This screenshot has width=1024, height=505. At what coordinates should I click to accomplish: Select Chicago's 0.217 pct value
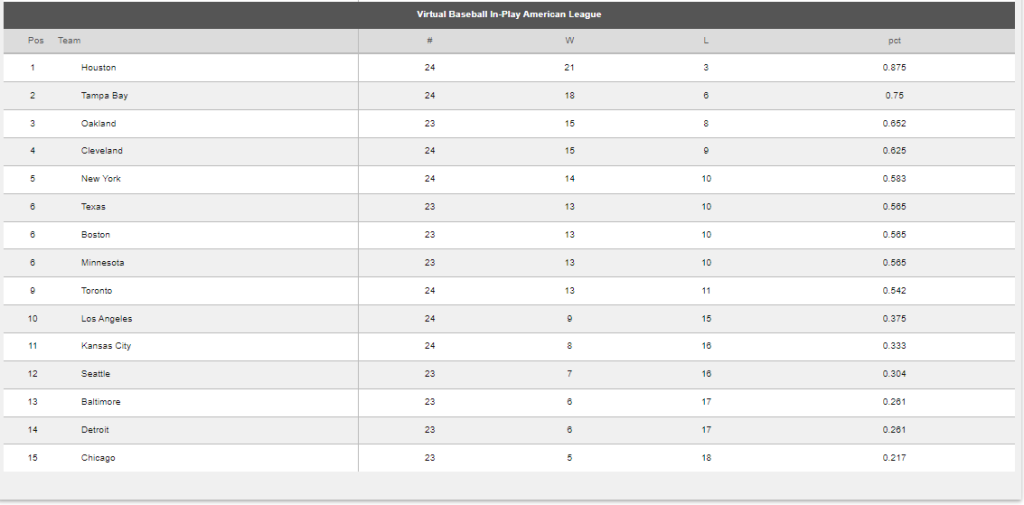coord(894,458)
